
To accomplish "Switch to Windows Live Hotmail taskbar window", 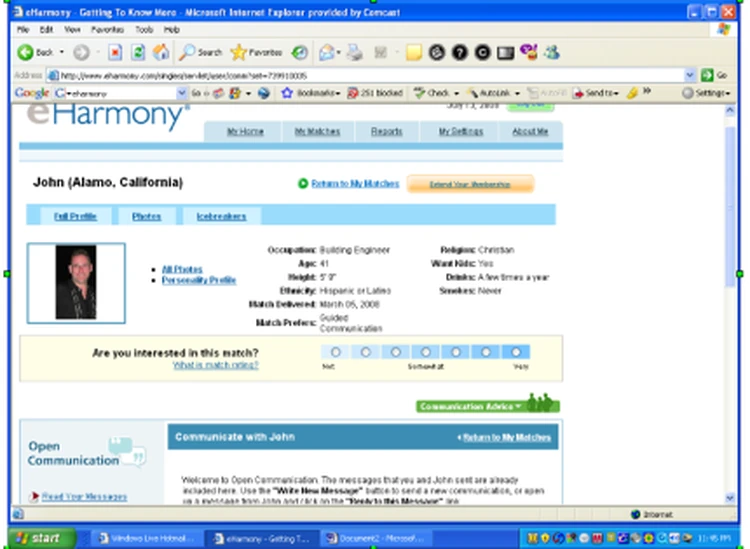I will pyautogui.click(x=146, y=538).
